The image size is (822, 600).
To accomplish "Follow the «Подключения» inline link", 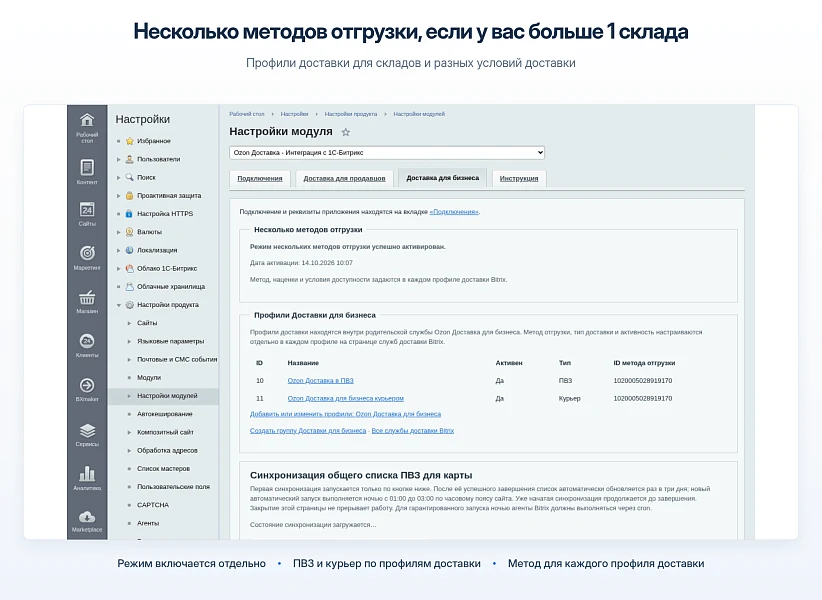I will [454, 212].
